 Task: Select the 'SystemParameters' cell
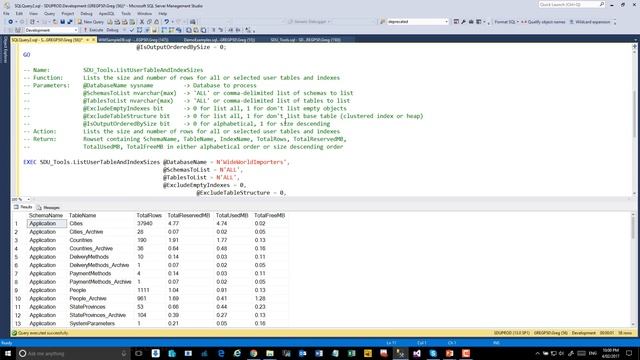[x=101, y=323]
